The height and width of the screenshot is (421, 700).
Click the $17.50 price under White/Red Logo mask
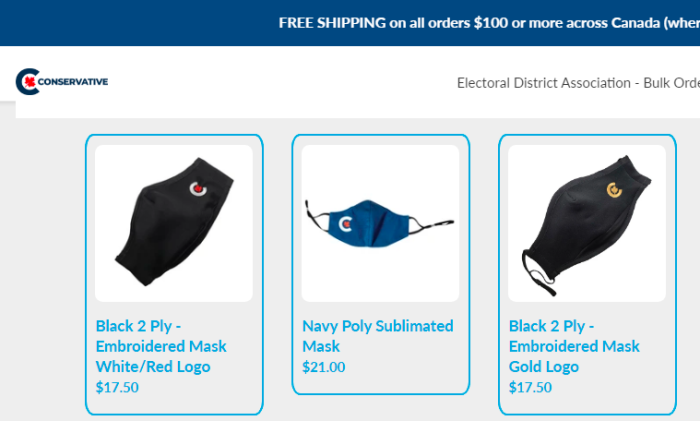[x=117, y=387]
